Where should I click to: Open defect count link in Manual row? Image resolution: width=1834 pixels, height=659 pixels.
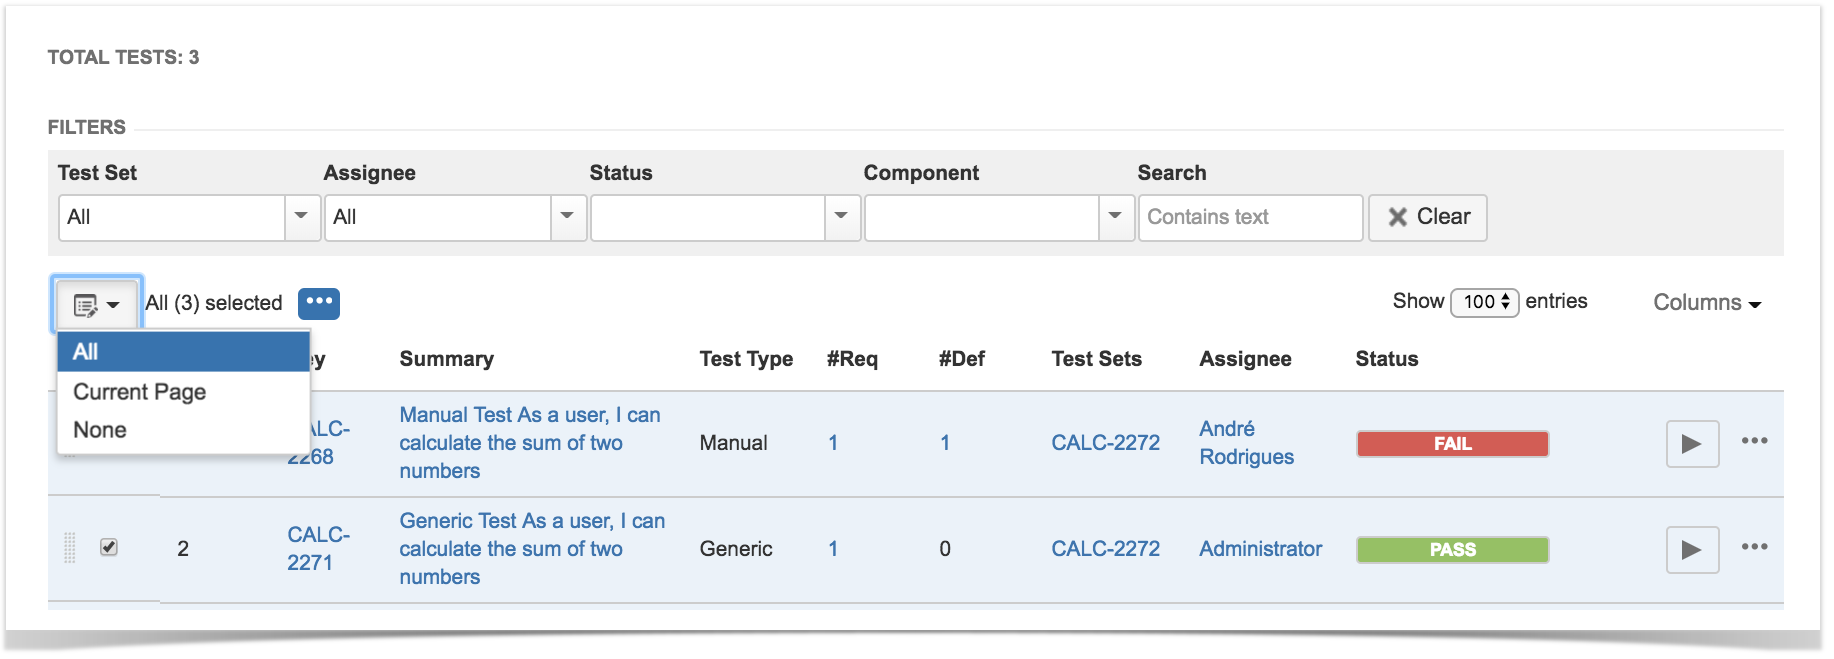pyautogui.click(x=945, y=443)
